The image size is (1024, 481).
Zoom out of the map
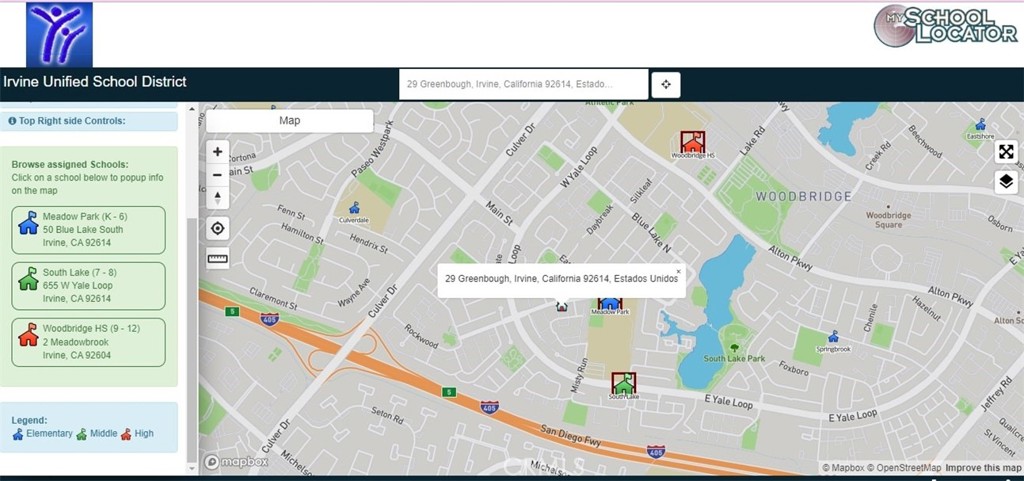(218, 174)
